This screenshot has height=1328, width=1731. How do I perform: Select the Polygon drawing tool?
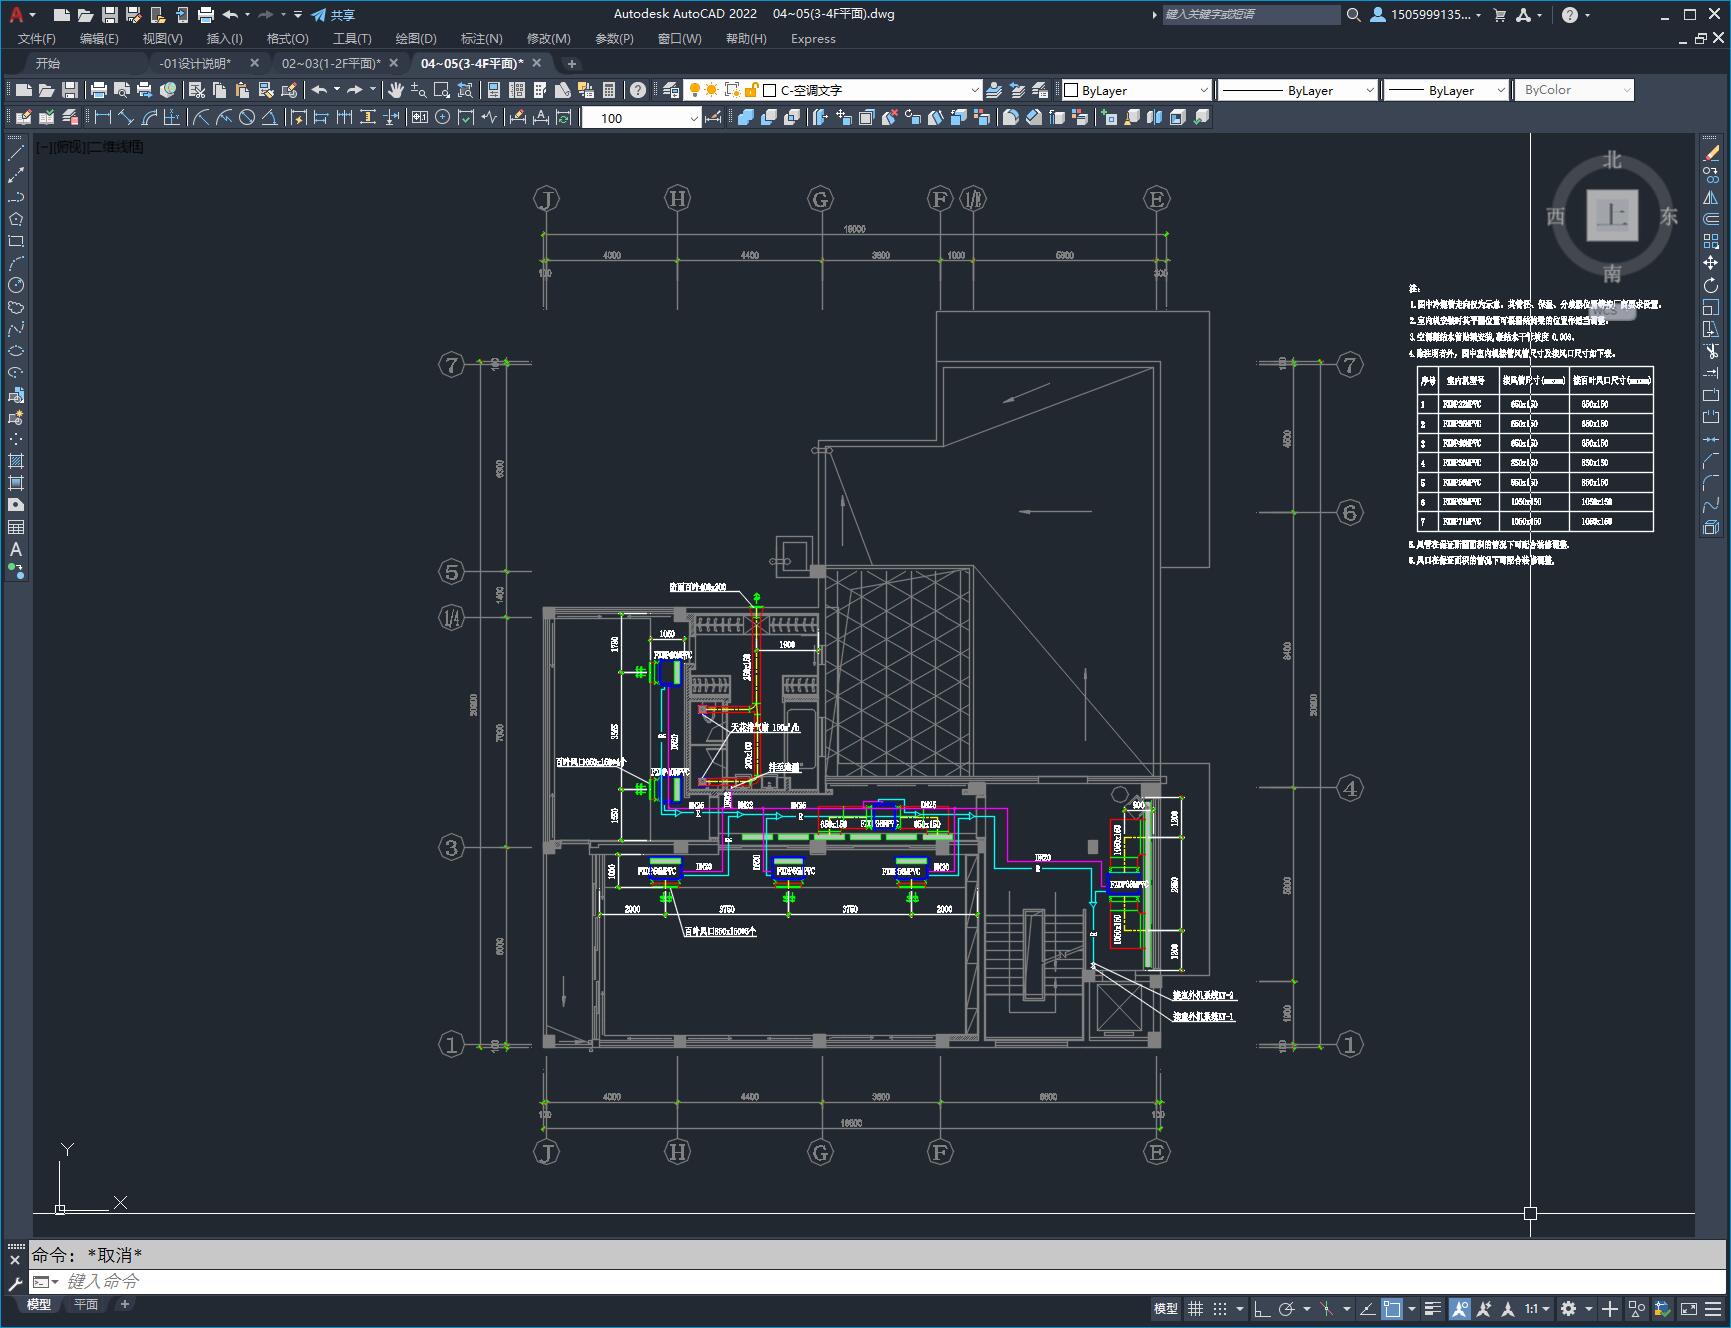pos(16,219)
